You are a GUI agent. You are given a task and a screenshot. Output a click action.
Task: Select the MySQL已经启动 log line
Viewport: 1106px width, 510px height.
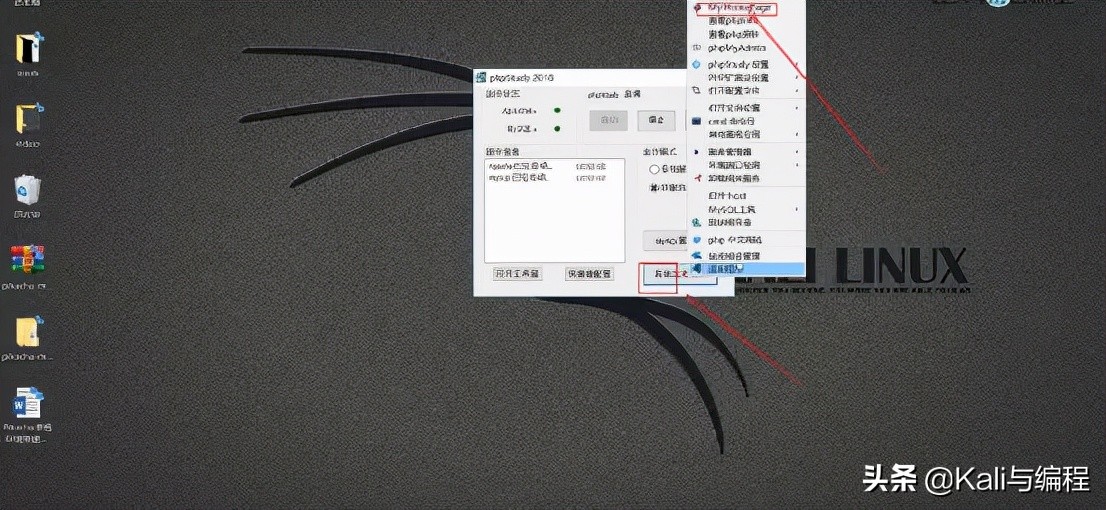547,178
